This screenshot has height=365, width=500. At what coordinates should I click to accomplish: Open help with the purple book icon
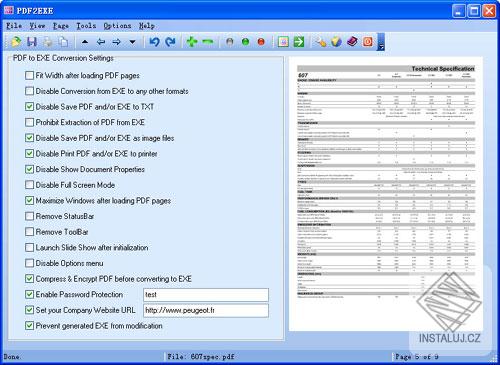point(352,42)
